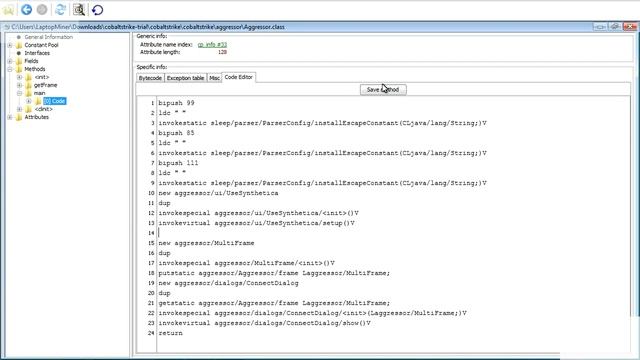Place cursor on empty line 14
The image size is (640, 360).
pyautogui.click(x=392, y=233)
